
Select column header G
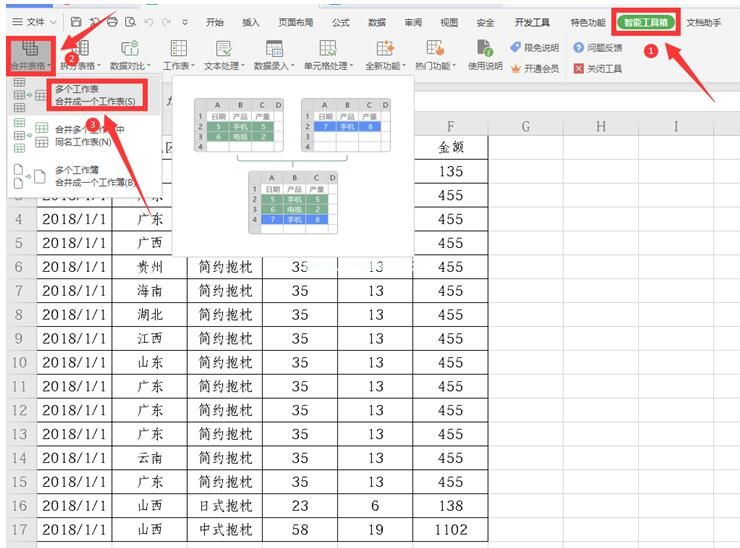(x=525, y=126)
